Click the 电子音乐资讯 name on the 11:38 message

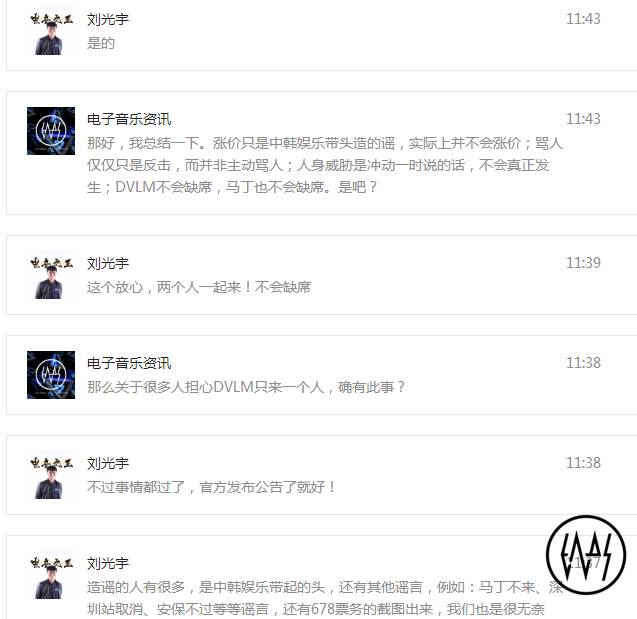(129, 363)
